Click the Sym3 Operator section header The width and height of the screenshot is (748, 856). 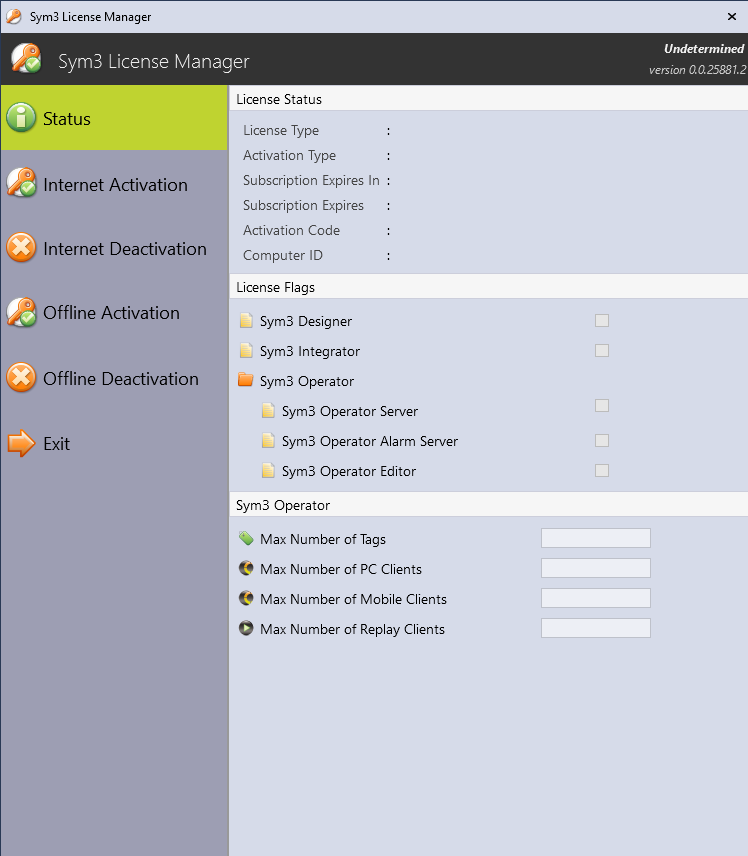pos(283,506)
